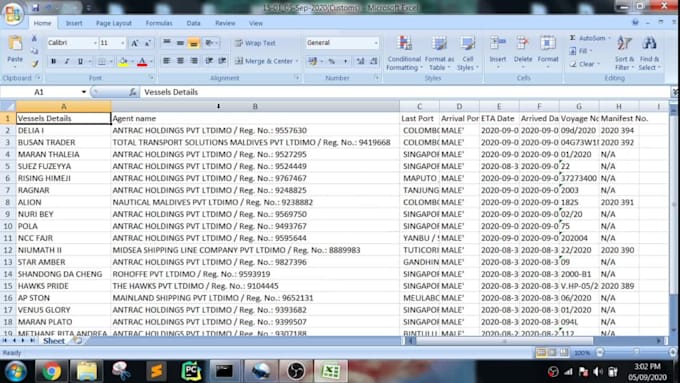This screenshot has width=680, height=383.
Task: Open the Merge & Center dropdown arrow
Action: point(297,61)
